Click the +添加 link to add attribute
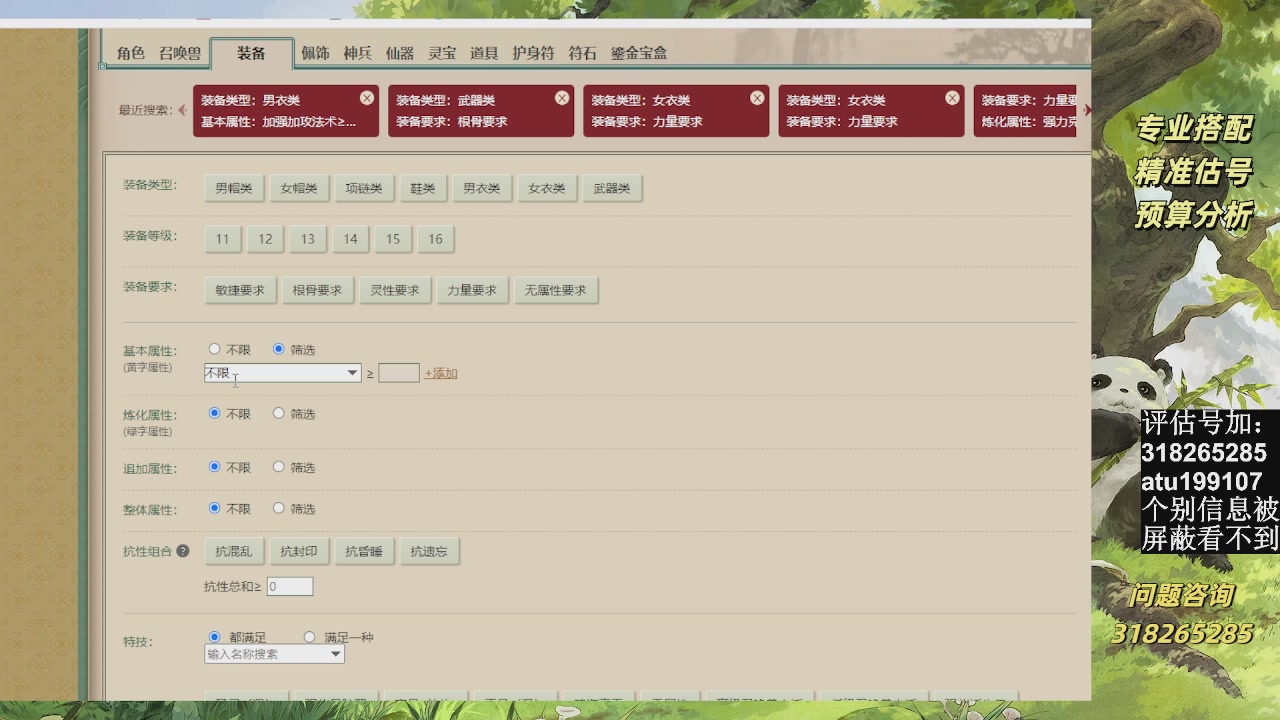This screenshot has height=720, width=1280. point(441,372)
